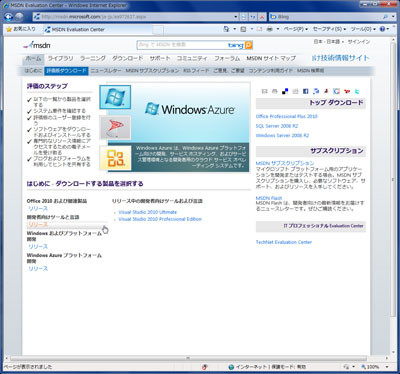The image size is (400, 374).
Task: Expand the address bar history dropdown arrow
Action: [x=236, y=17]
